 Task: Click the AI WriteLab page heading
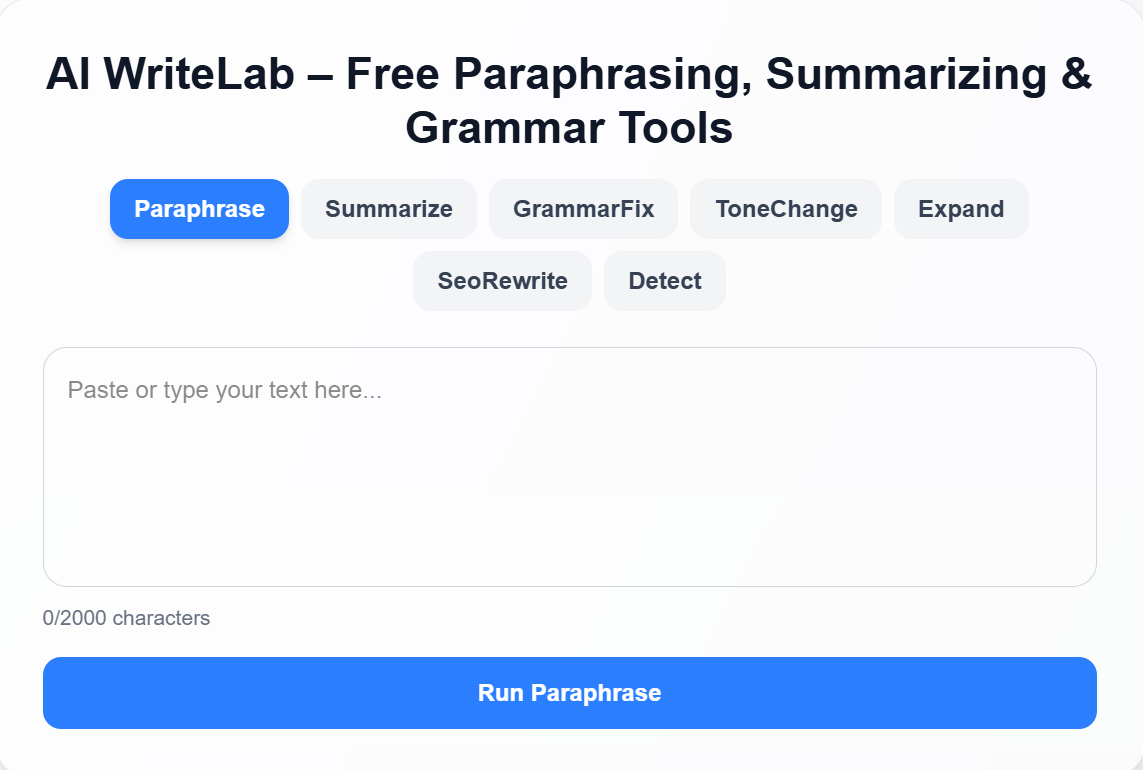[569, 100]
